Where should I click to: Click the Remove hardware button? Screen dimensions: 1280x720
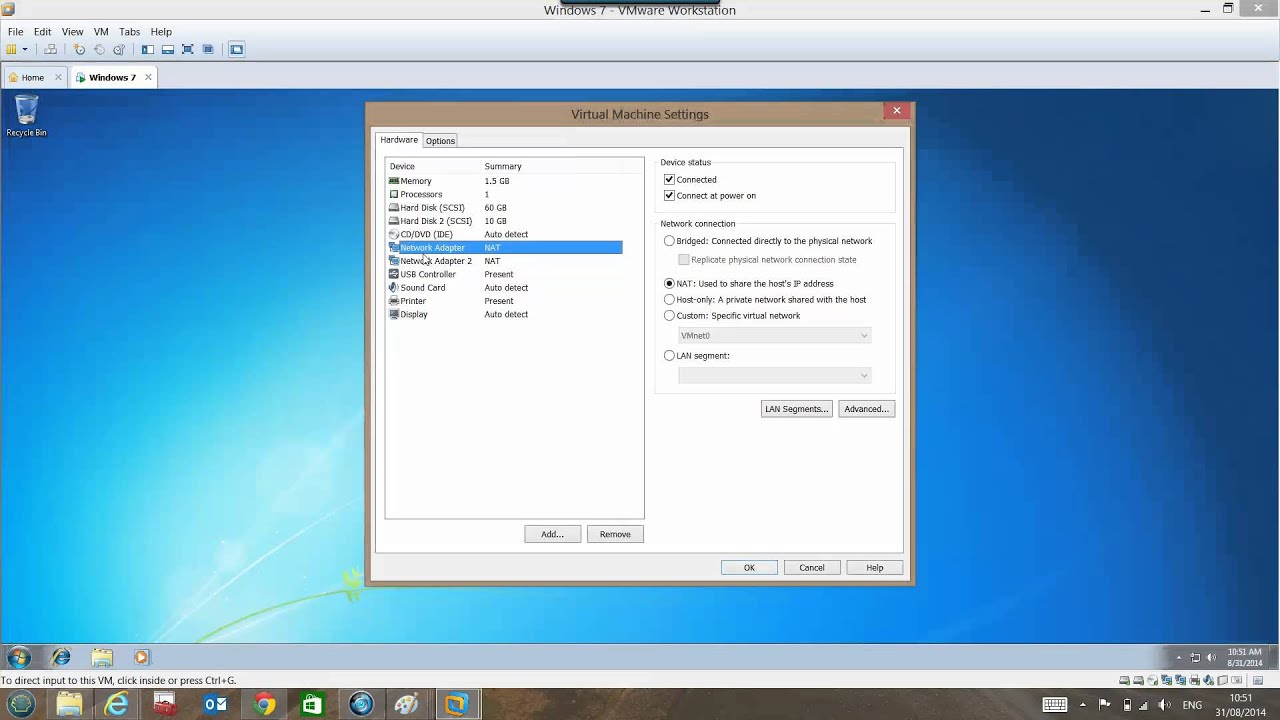[x=615, y=534]
